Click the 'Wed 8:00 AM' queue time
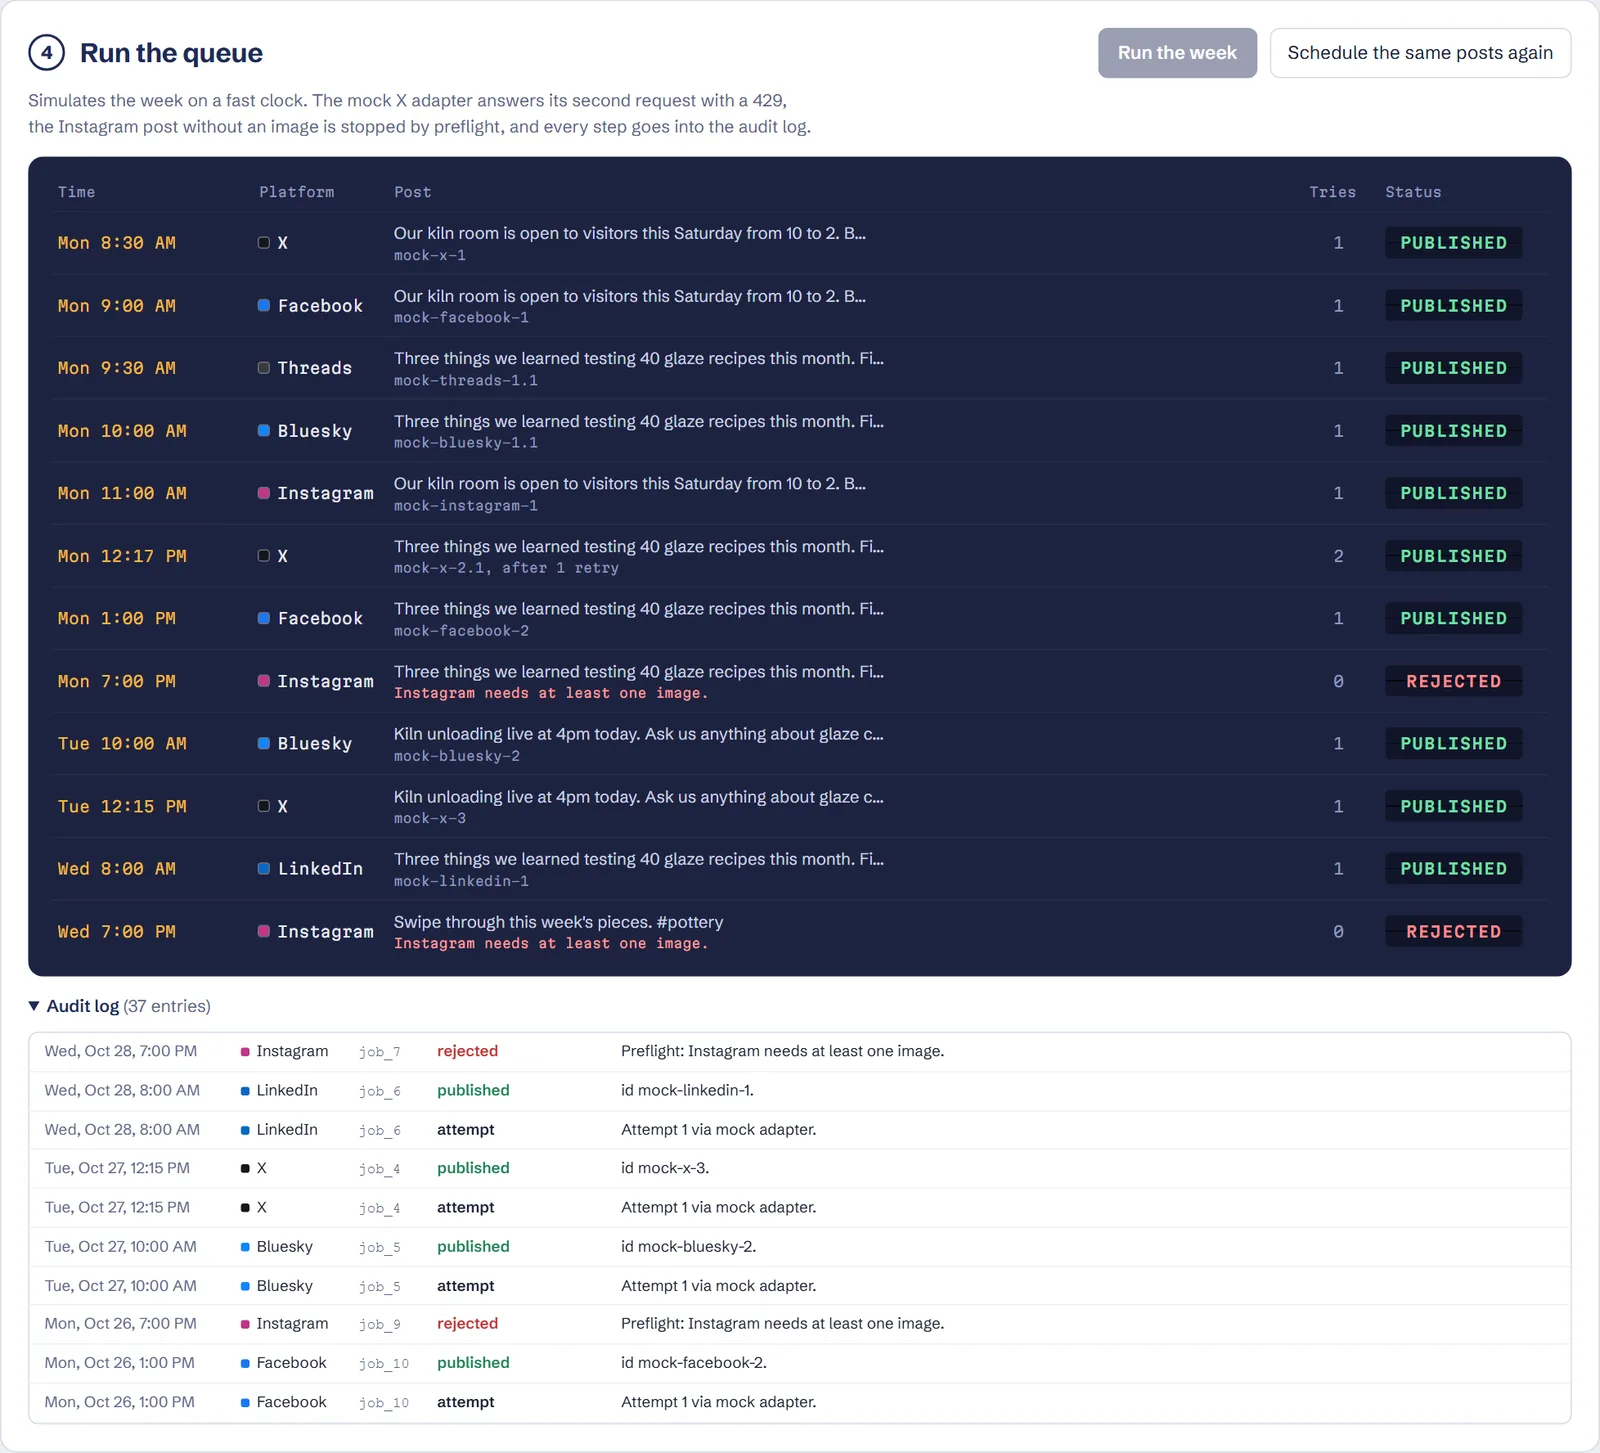The height and width of the screenshot is (1453, 1600). coord(117,869)
